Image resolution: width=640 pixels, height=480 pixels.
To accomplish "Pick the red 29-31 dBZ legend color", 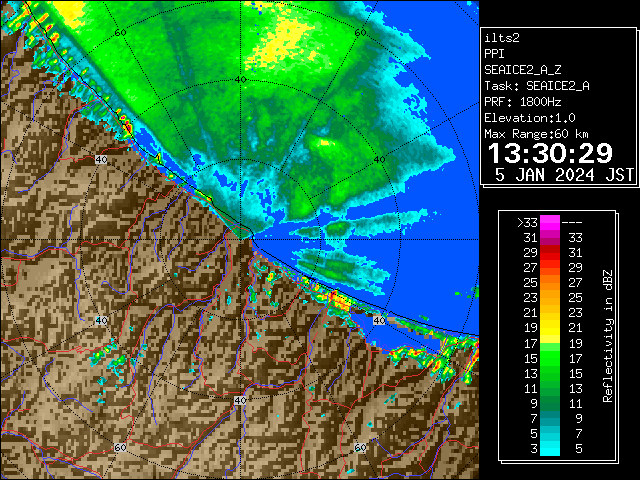I will point(550,253).
